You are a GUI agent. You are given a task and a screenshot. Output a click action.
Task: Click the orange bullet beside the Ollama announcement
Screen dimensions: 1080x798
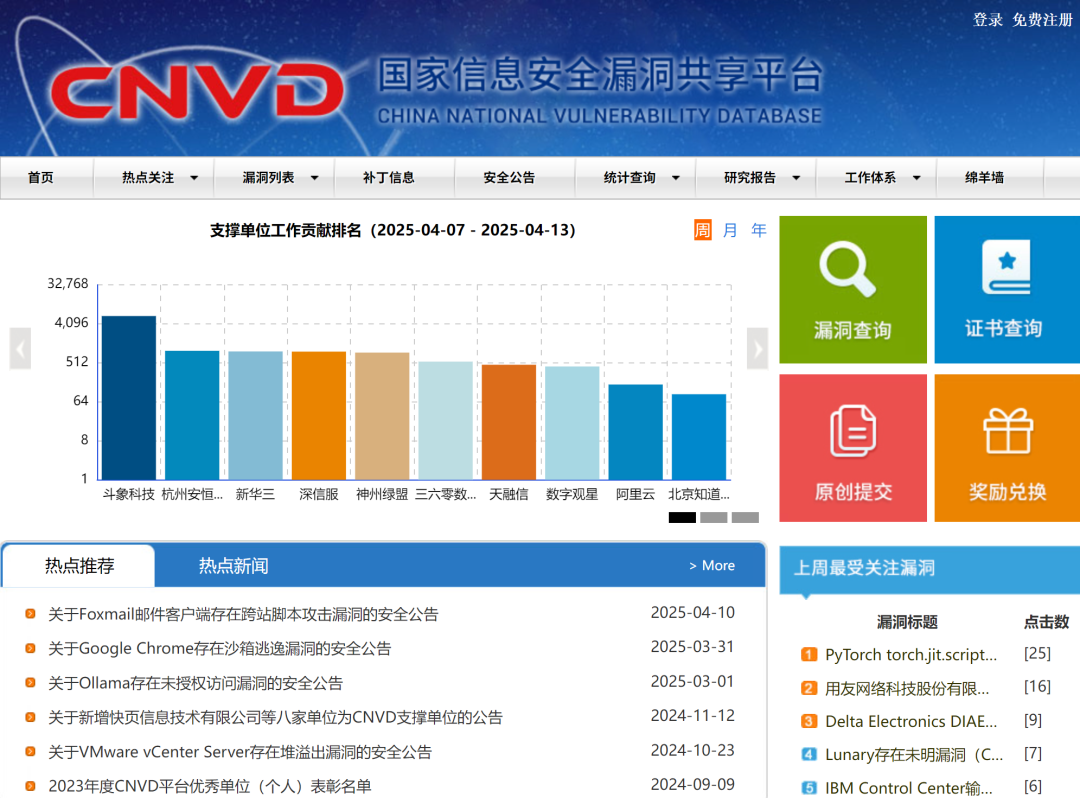tap(29, 682)
